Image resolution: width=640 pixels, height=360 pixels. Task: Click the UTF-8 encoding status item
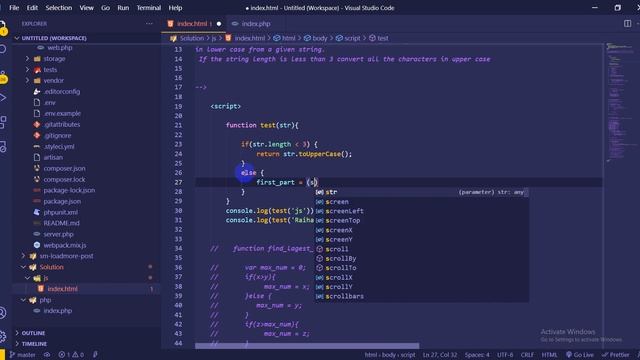tap(505, 355)
